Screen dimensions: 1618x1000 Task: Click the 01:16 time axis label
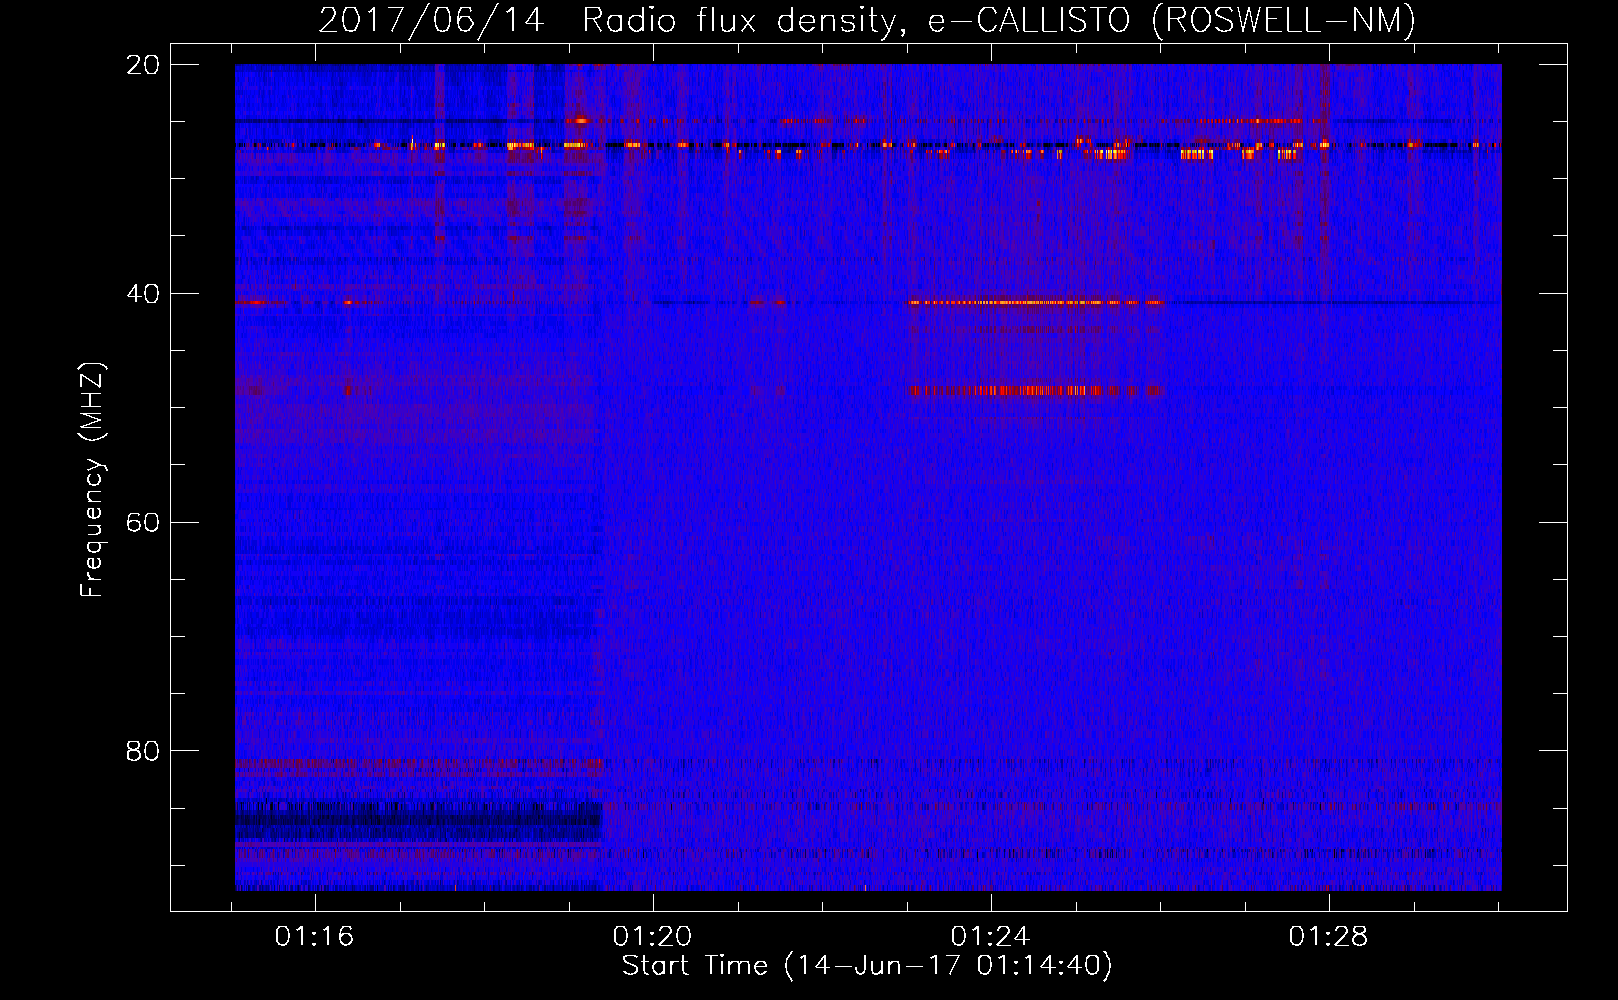(315, 937)
